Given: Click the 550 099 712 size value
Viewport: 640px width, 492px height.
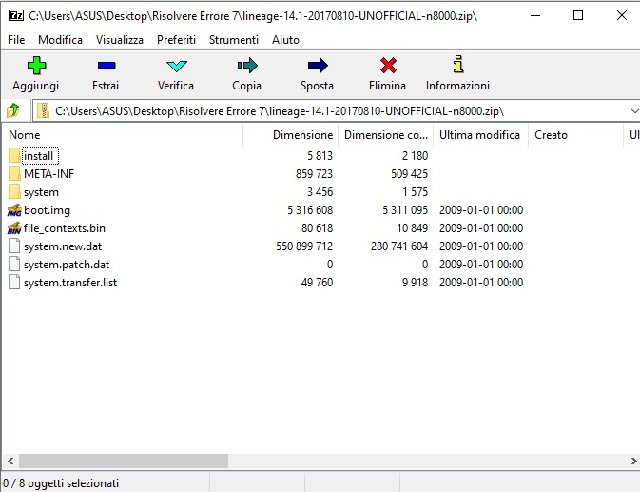Looking at the screenshot, I should [x=304, y=246].
